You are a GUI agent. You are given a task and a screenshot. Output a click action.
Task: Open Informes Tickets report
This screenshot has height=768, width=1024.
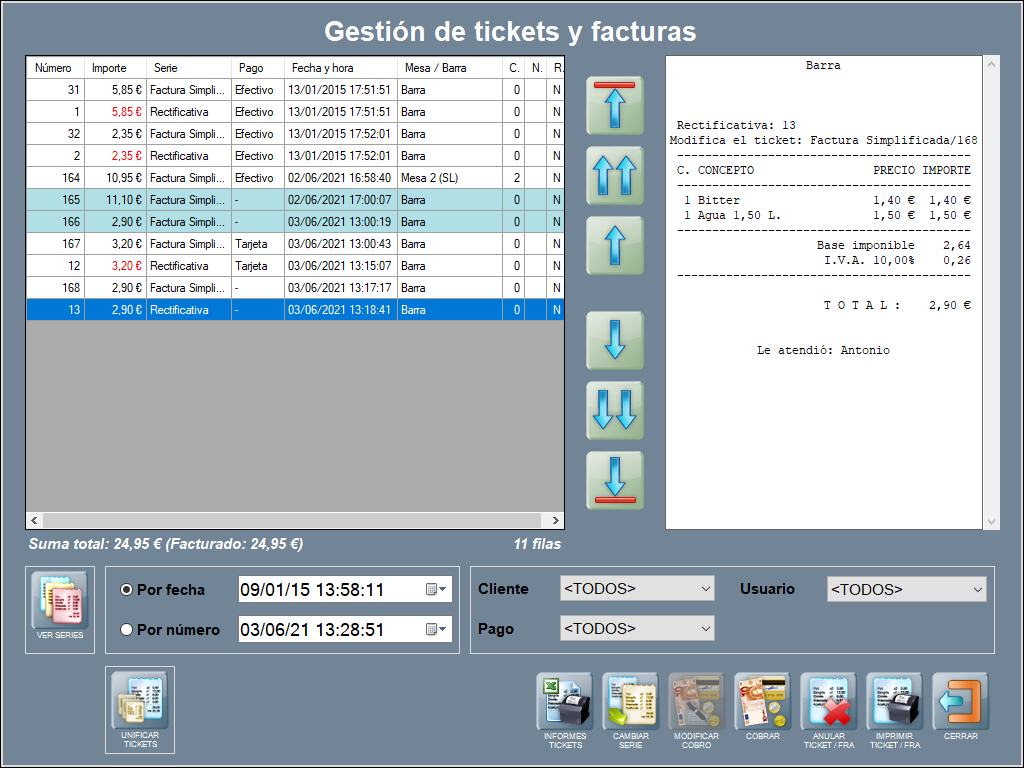tap(565, 704)
